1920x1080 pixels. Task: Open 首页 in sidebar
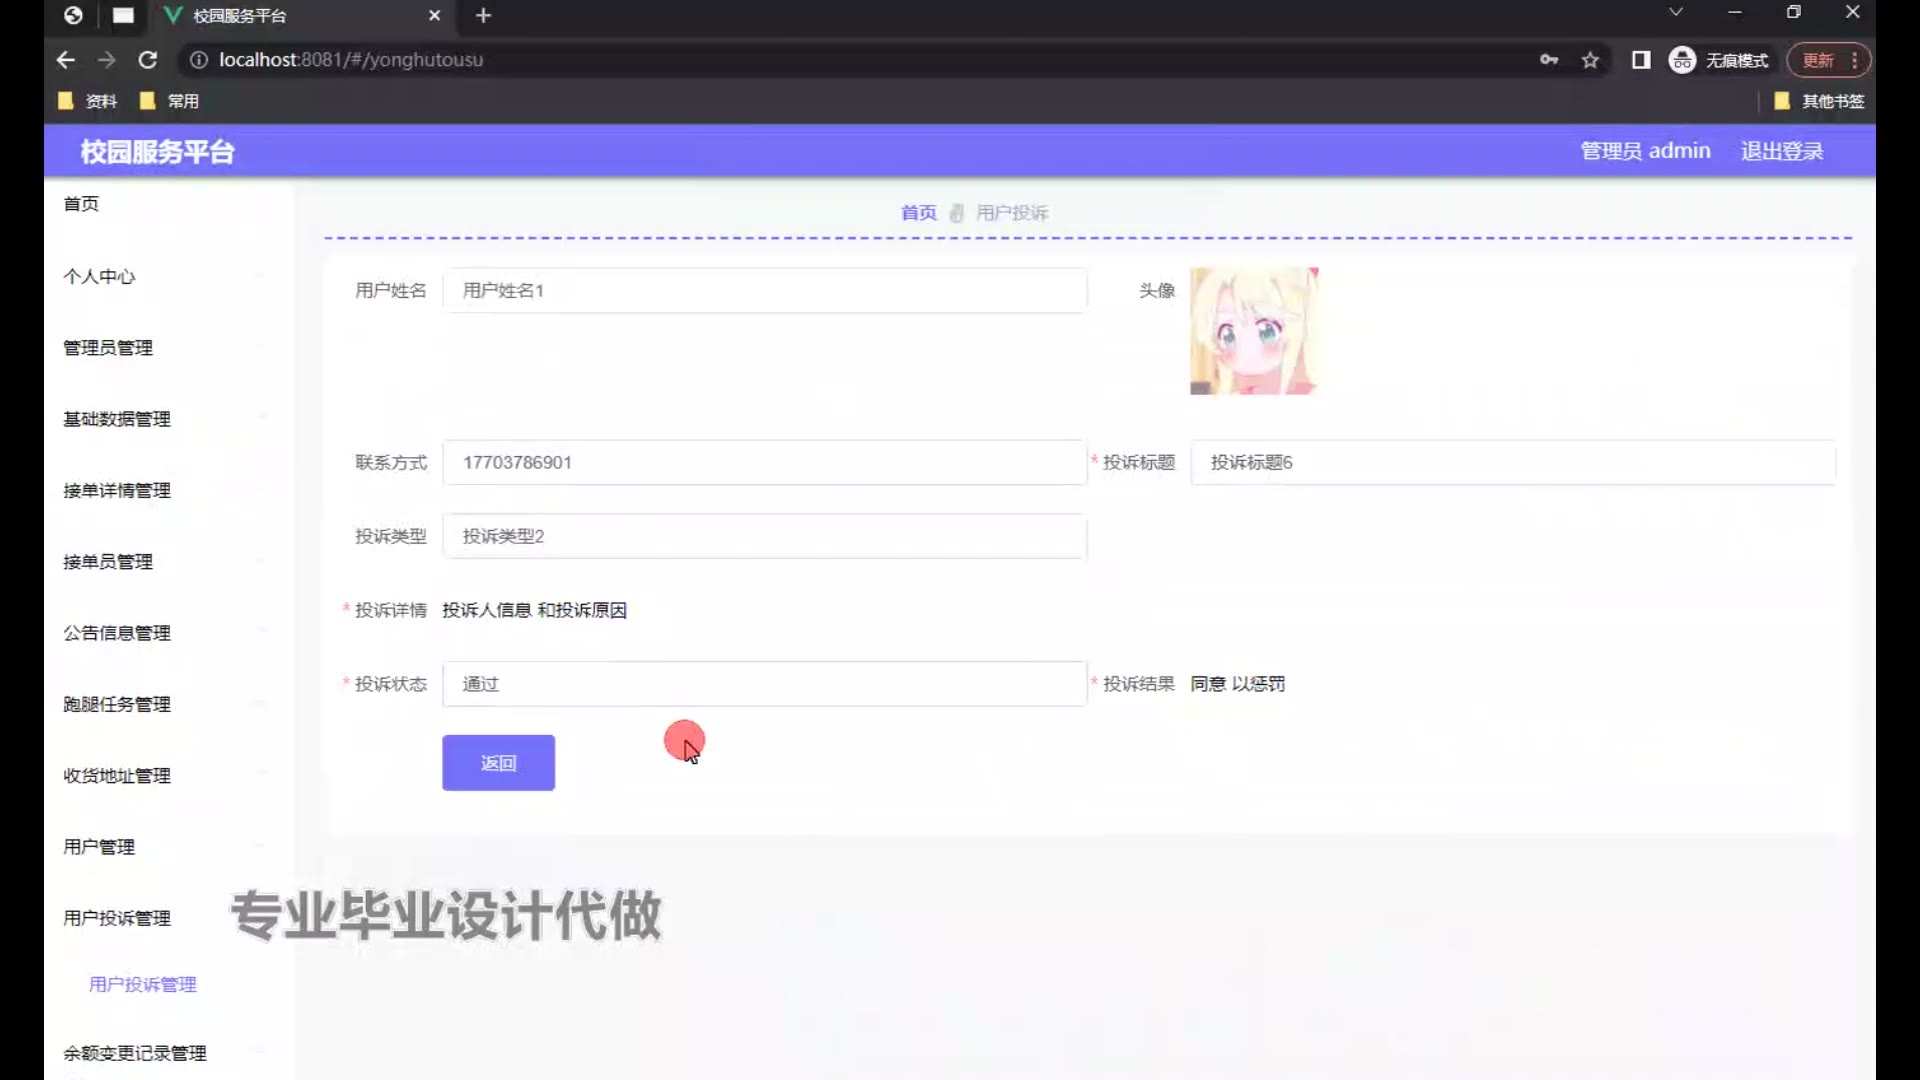point(81,204)
